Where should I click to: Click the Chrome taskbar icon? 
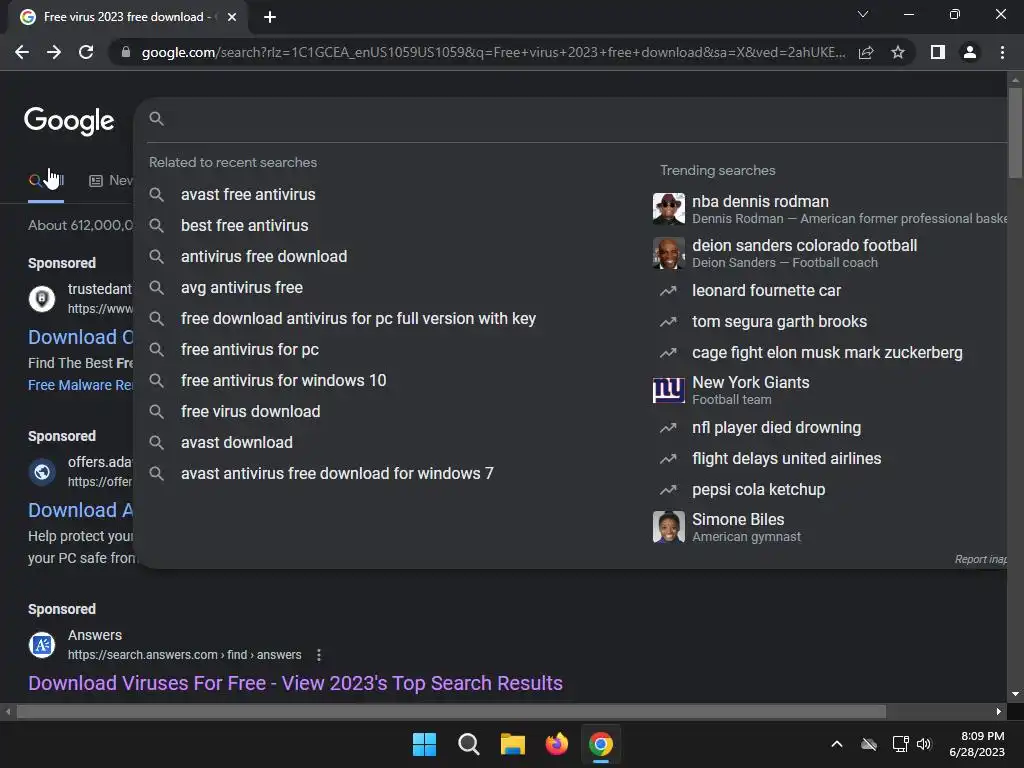[601, 744]
